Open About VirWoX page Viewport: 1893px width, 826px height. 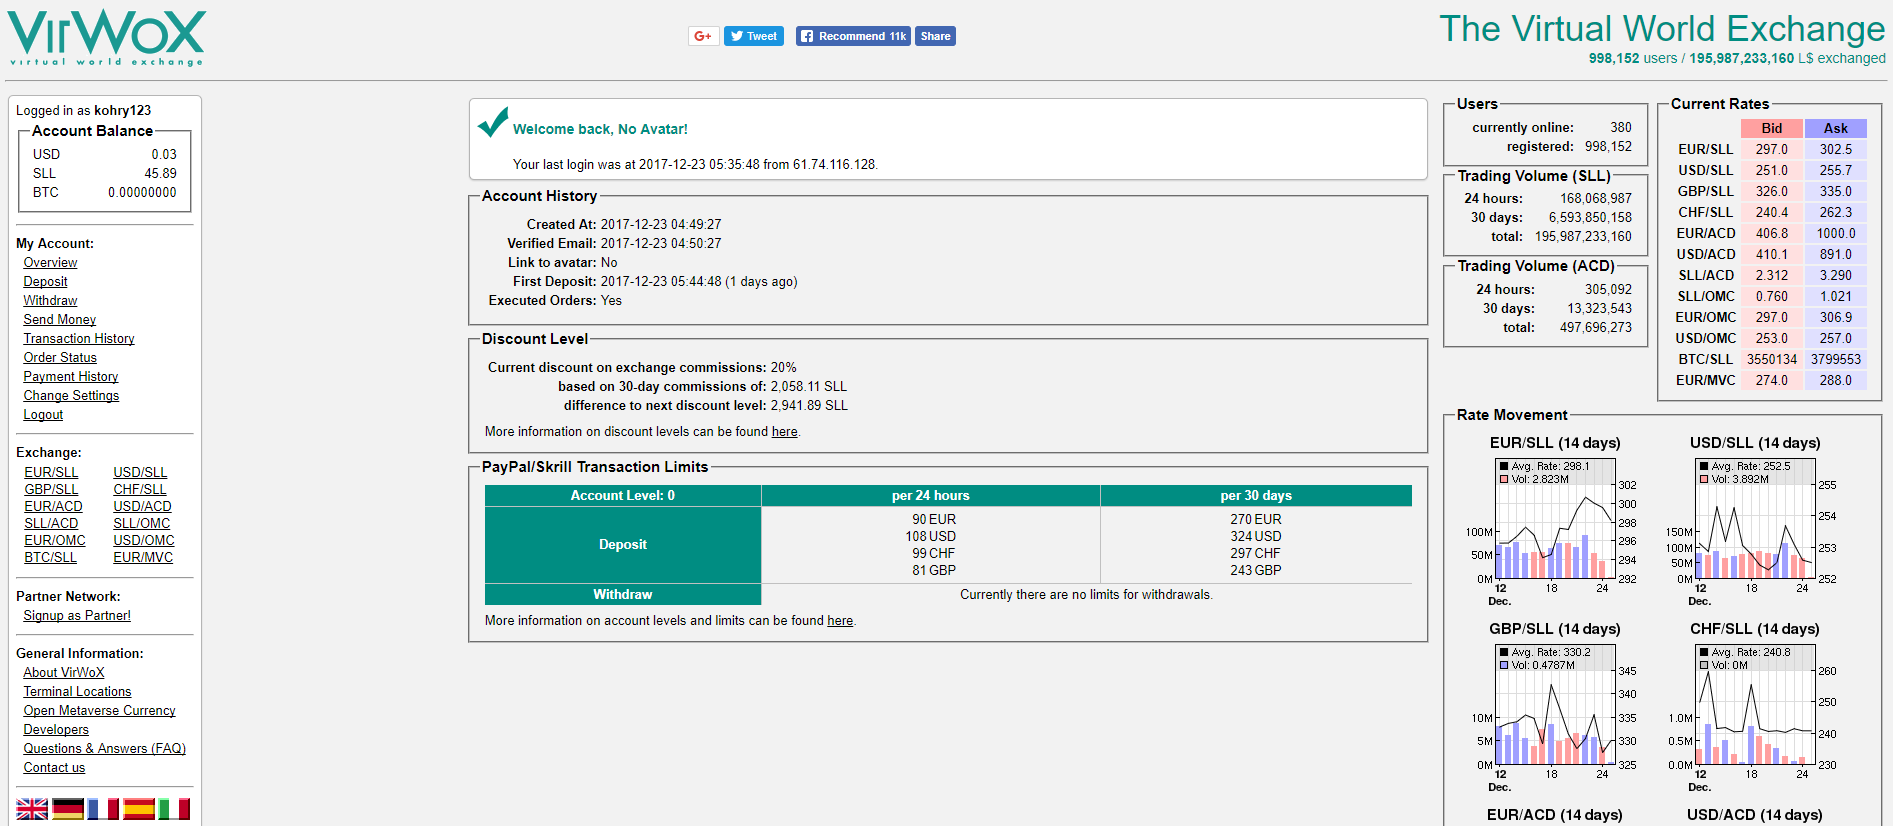(64, 673)
